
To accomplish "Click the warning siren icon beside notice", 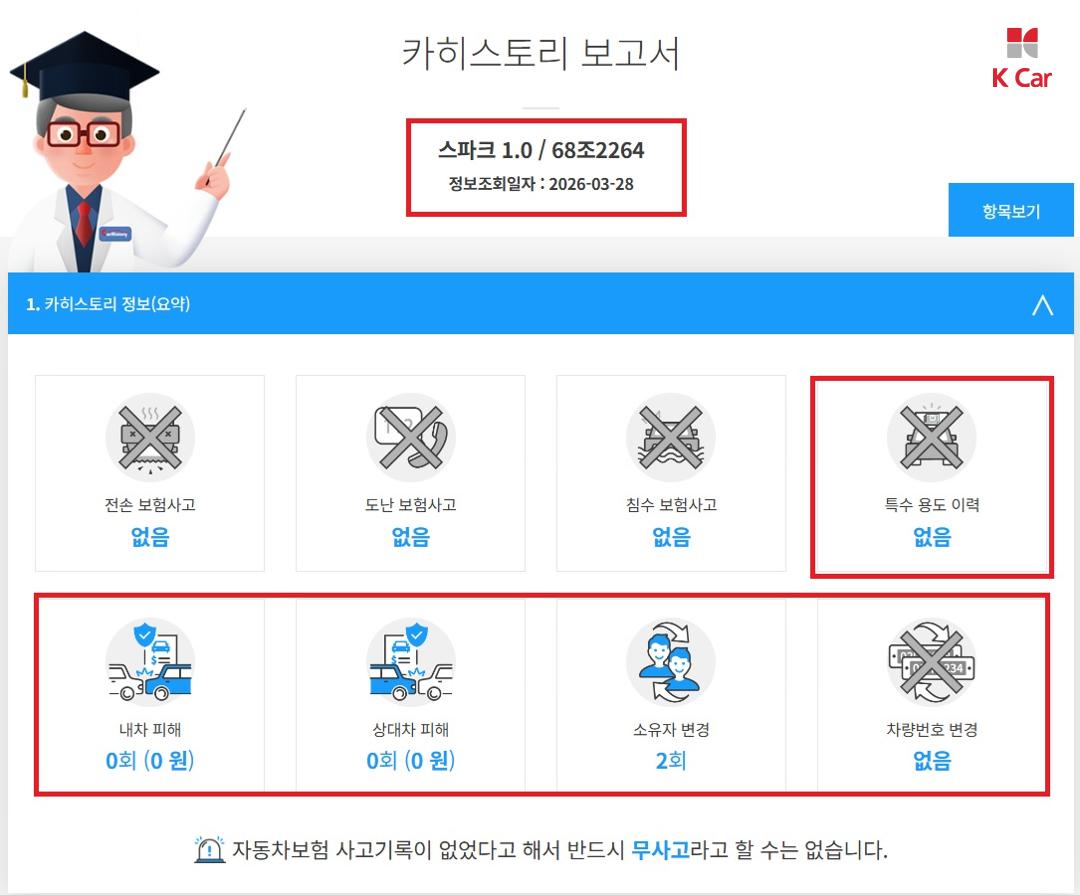I will coord(209,850).
